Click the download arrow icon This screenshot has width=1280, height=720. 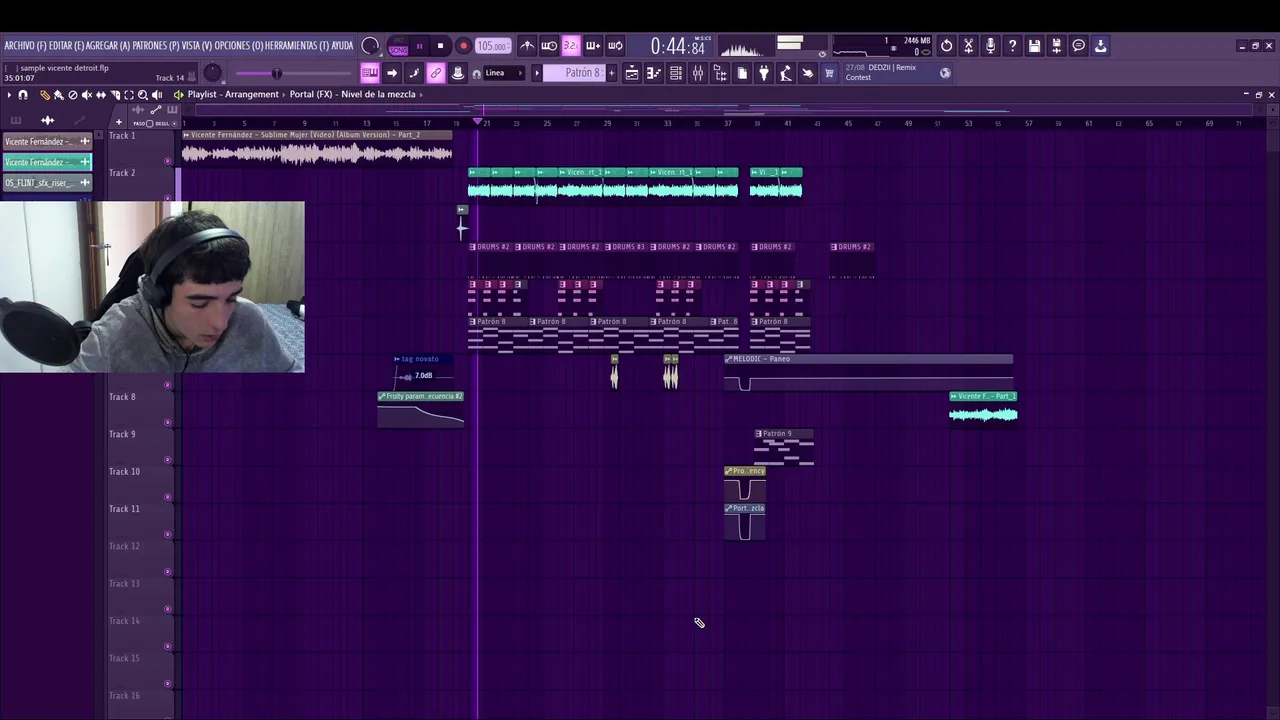pos(1100,45)
